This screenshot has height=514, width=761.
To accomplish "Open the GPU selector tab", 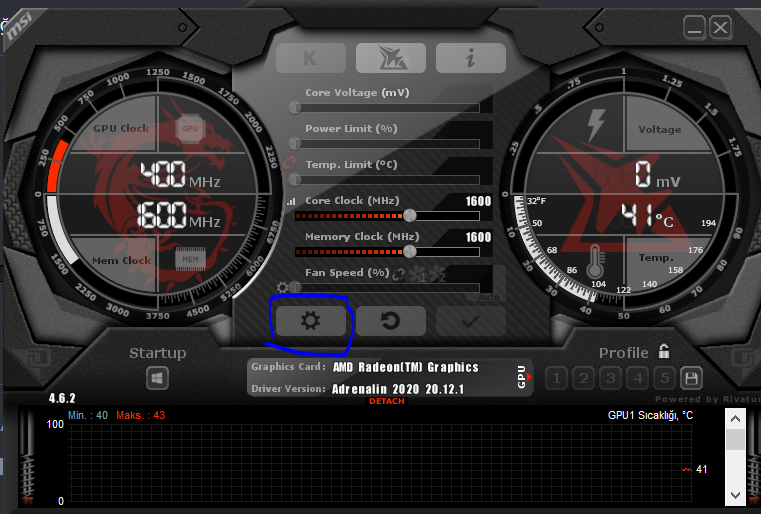I will [x=524, y=377].
